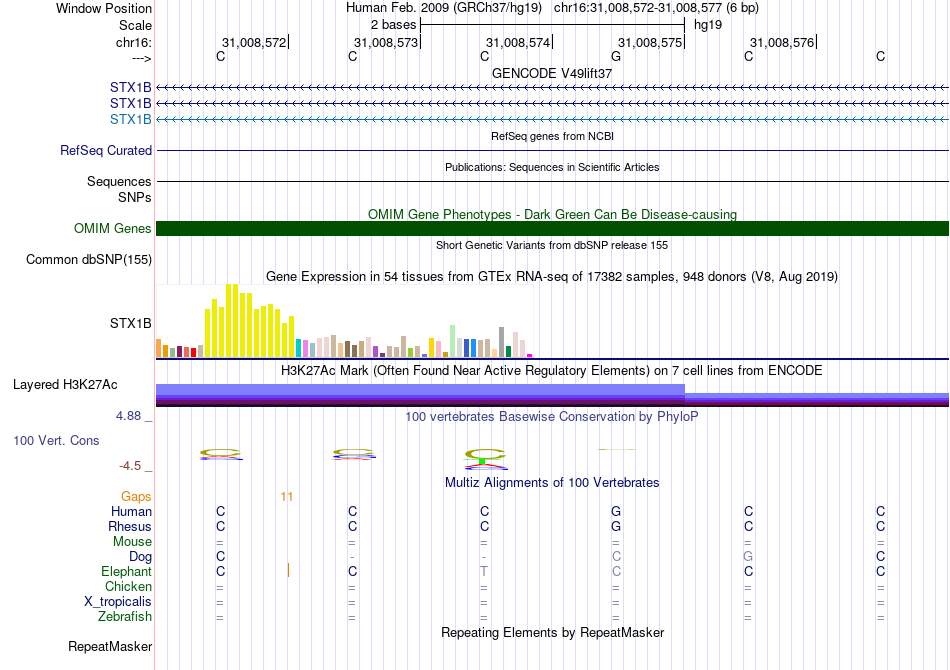
Task: Click the Layered H3K27Ac track label
Action: [65, 385]
